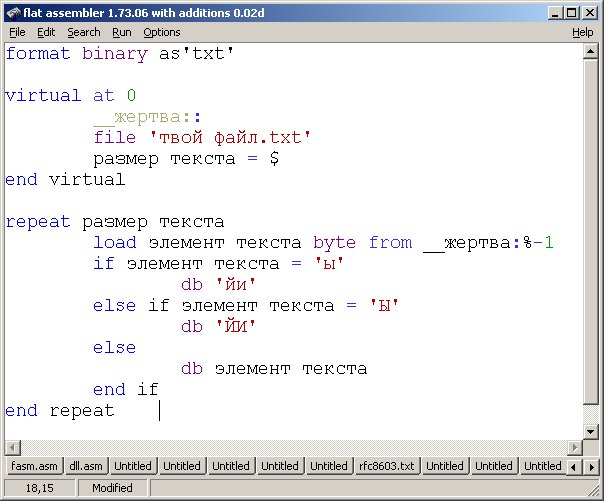Click the horizontal scrollbar track
Screen dimensions: 604x501
click(294, 447)
